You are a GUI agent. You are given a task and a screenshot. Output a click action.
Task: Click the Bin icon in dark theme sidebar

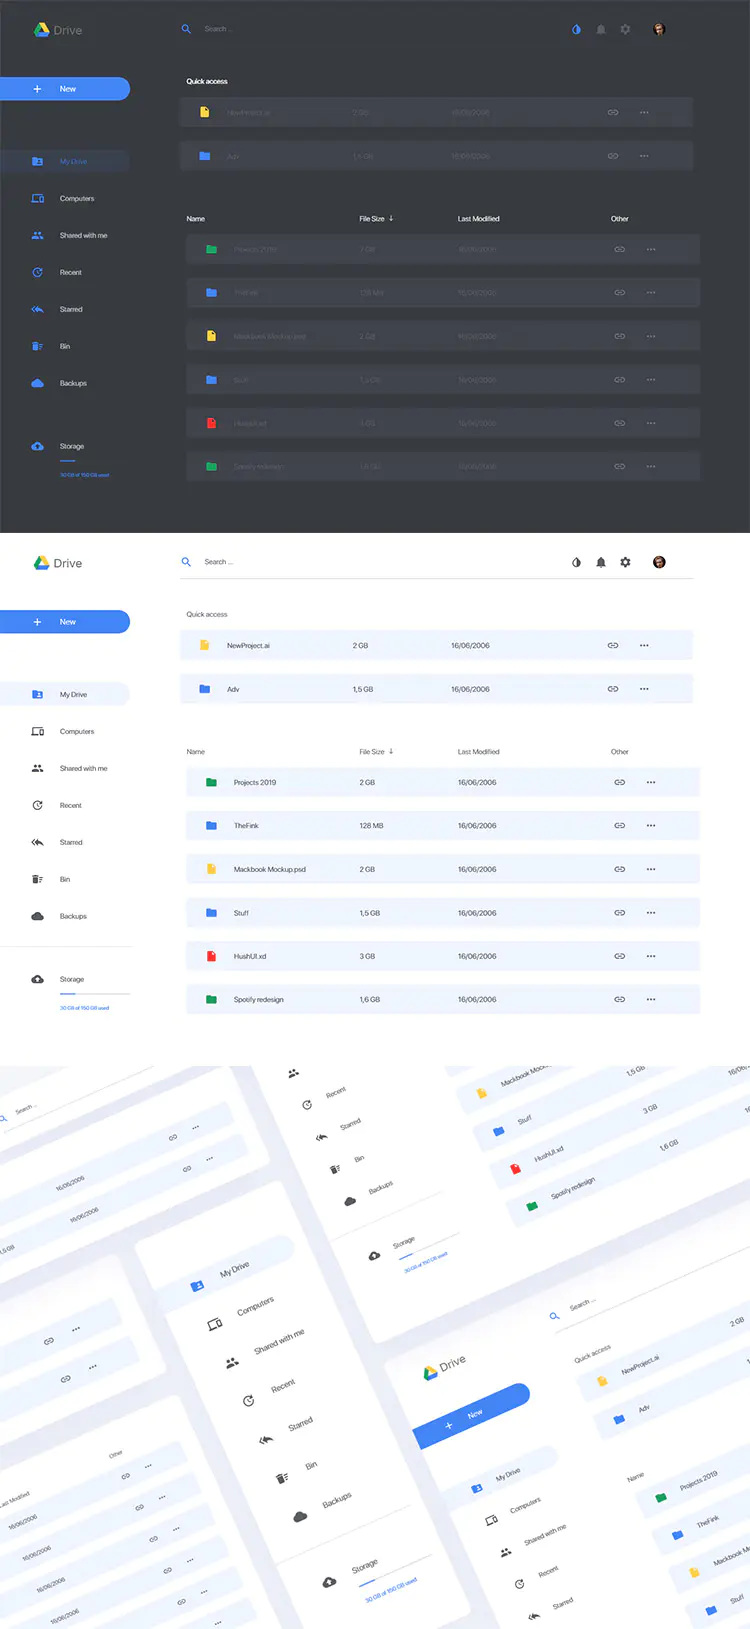click(37, 346)
